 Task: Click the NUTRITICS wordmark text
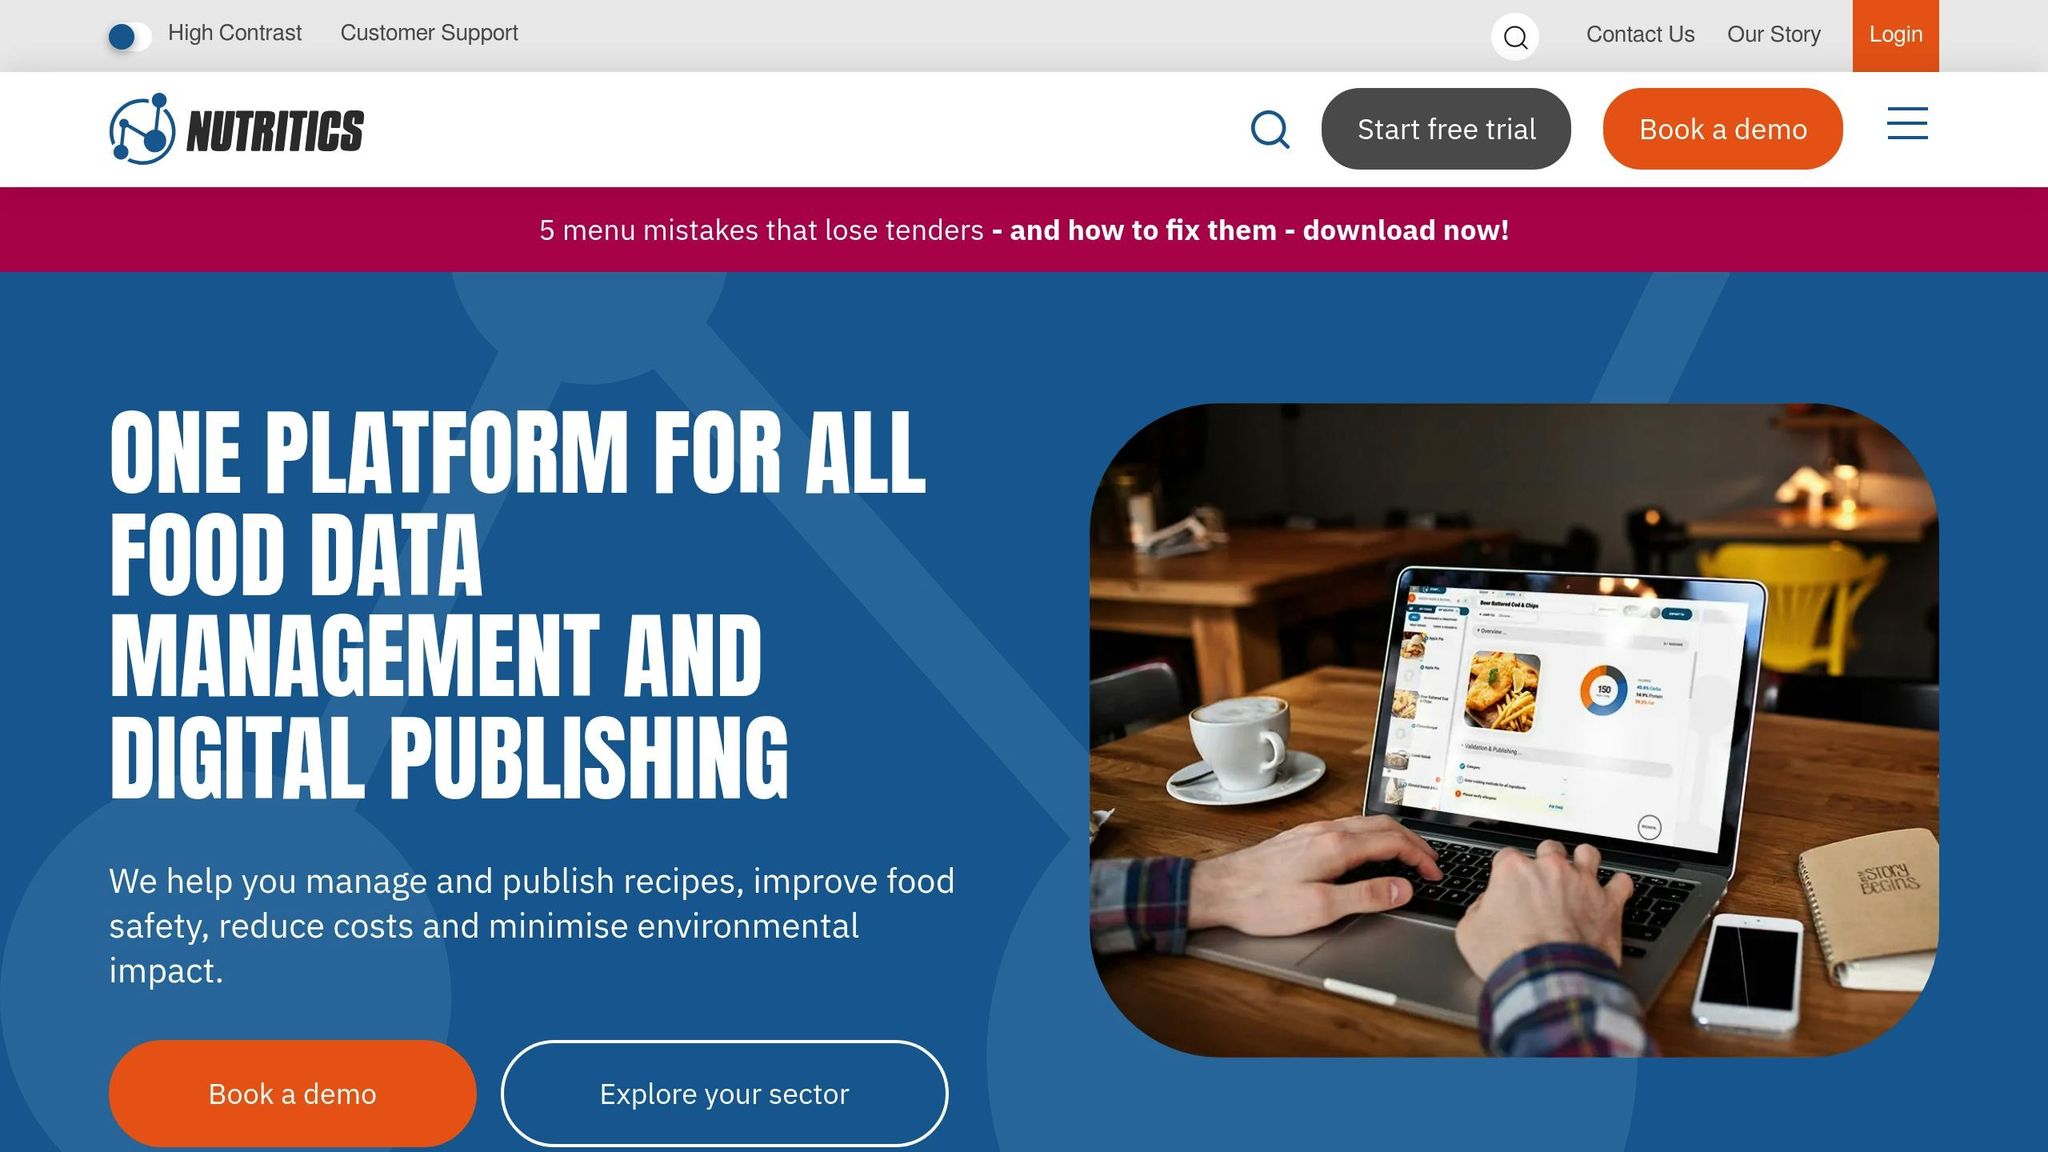tap(275, 131)
